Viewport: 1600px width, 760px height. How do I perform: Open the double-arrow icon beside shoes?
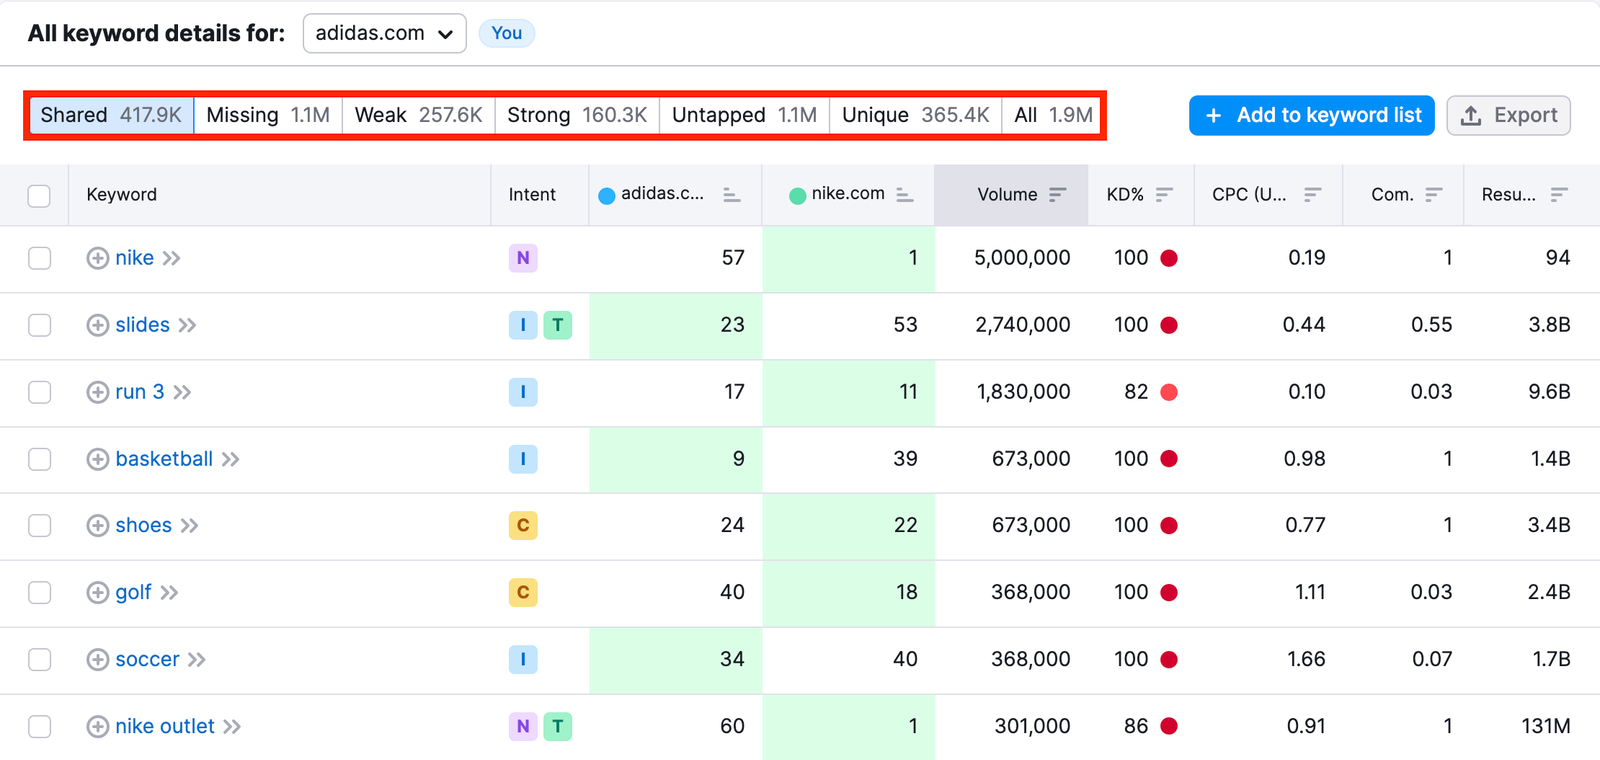(189, 525)
